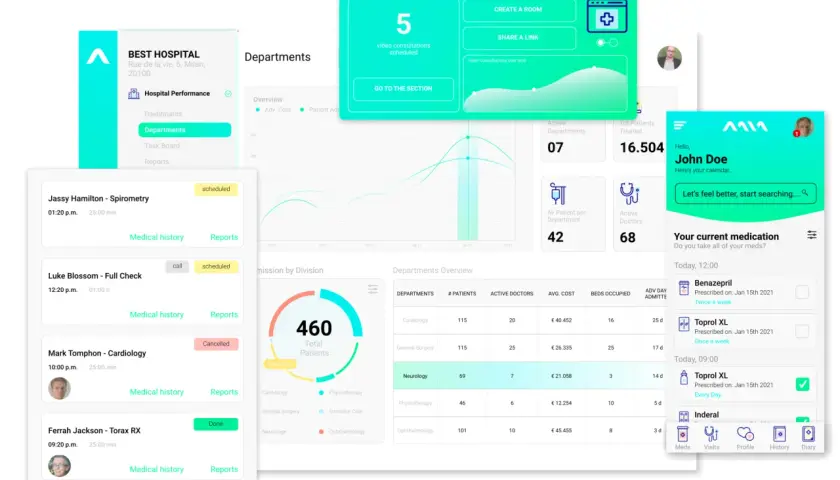Tick the checkbox for the Once a week Toprol XL
The image size is (840, 480).
click(802, 331)
